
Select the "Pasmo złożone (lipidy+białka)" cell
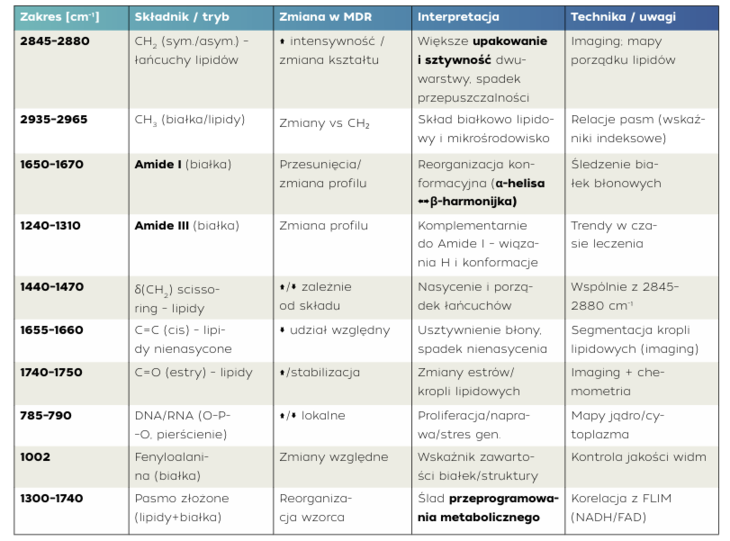[x=183, y=507]
